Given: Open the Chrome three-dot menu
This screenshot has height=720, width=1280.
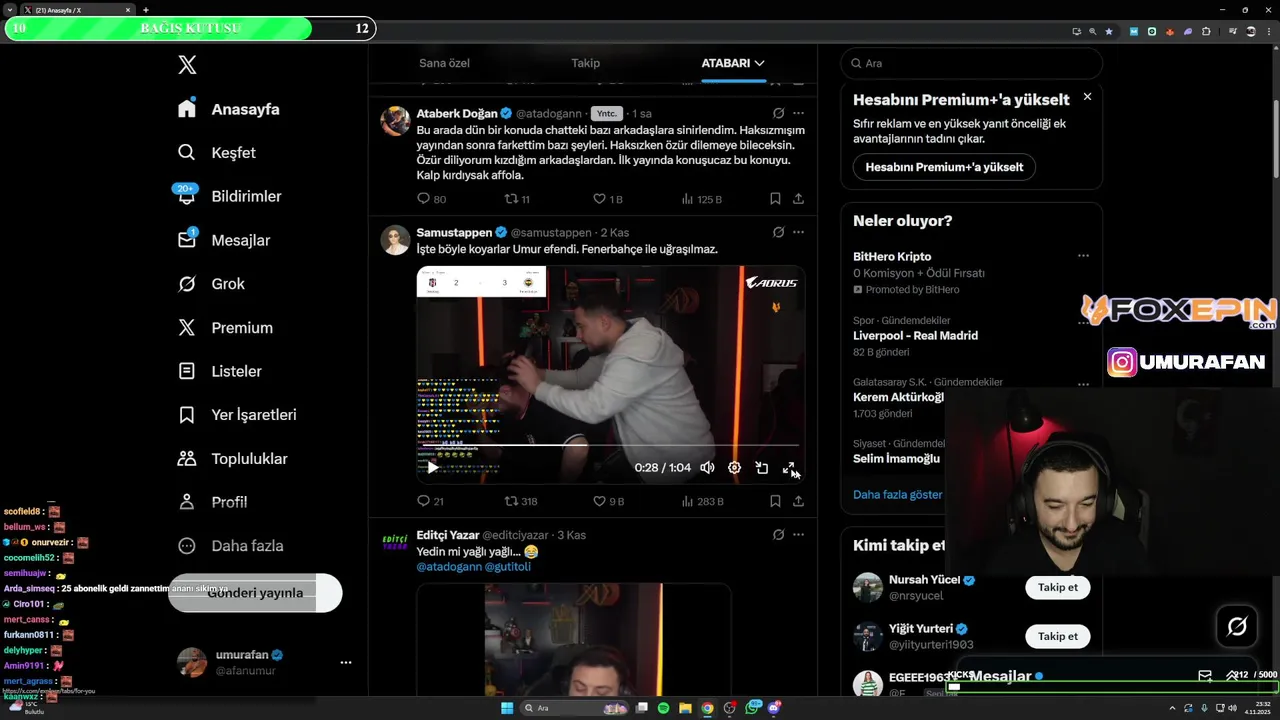Looking at the screenshot, I should pyautogui.click(x=1267, y=31).
